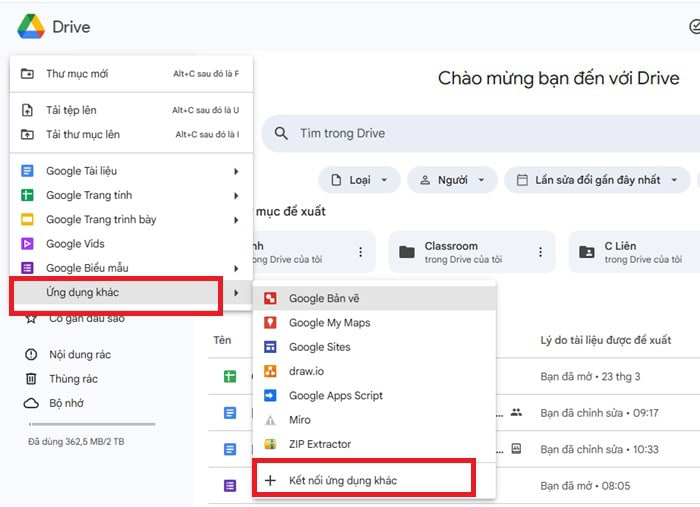Click the Google Docs icon beside Google Tài liệu
The image size is (700, 507).
(27, 171)
